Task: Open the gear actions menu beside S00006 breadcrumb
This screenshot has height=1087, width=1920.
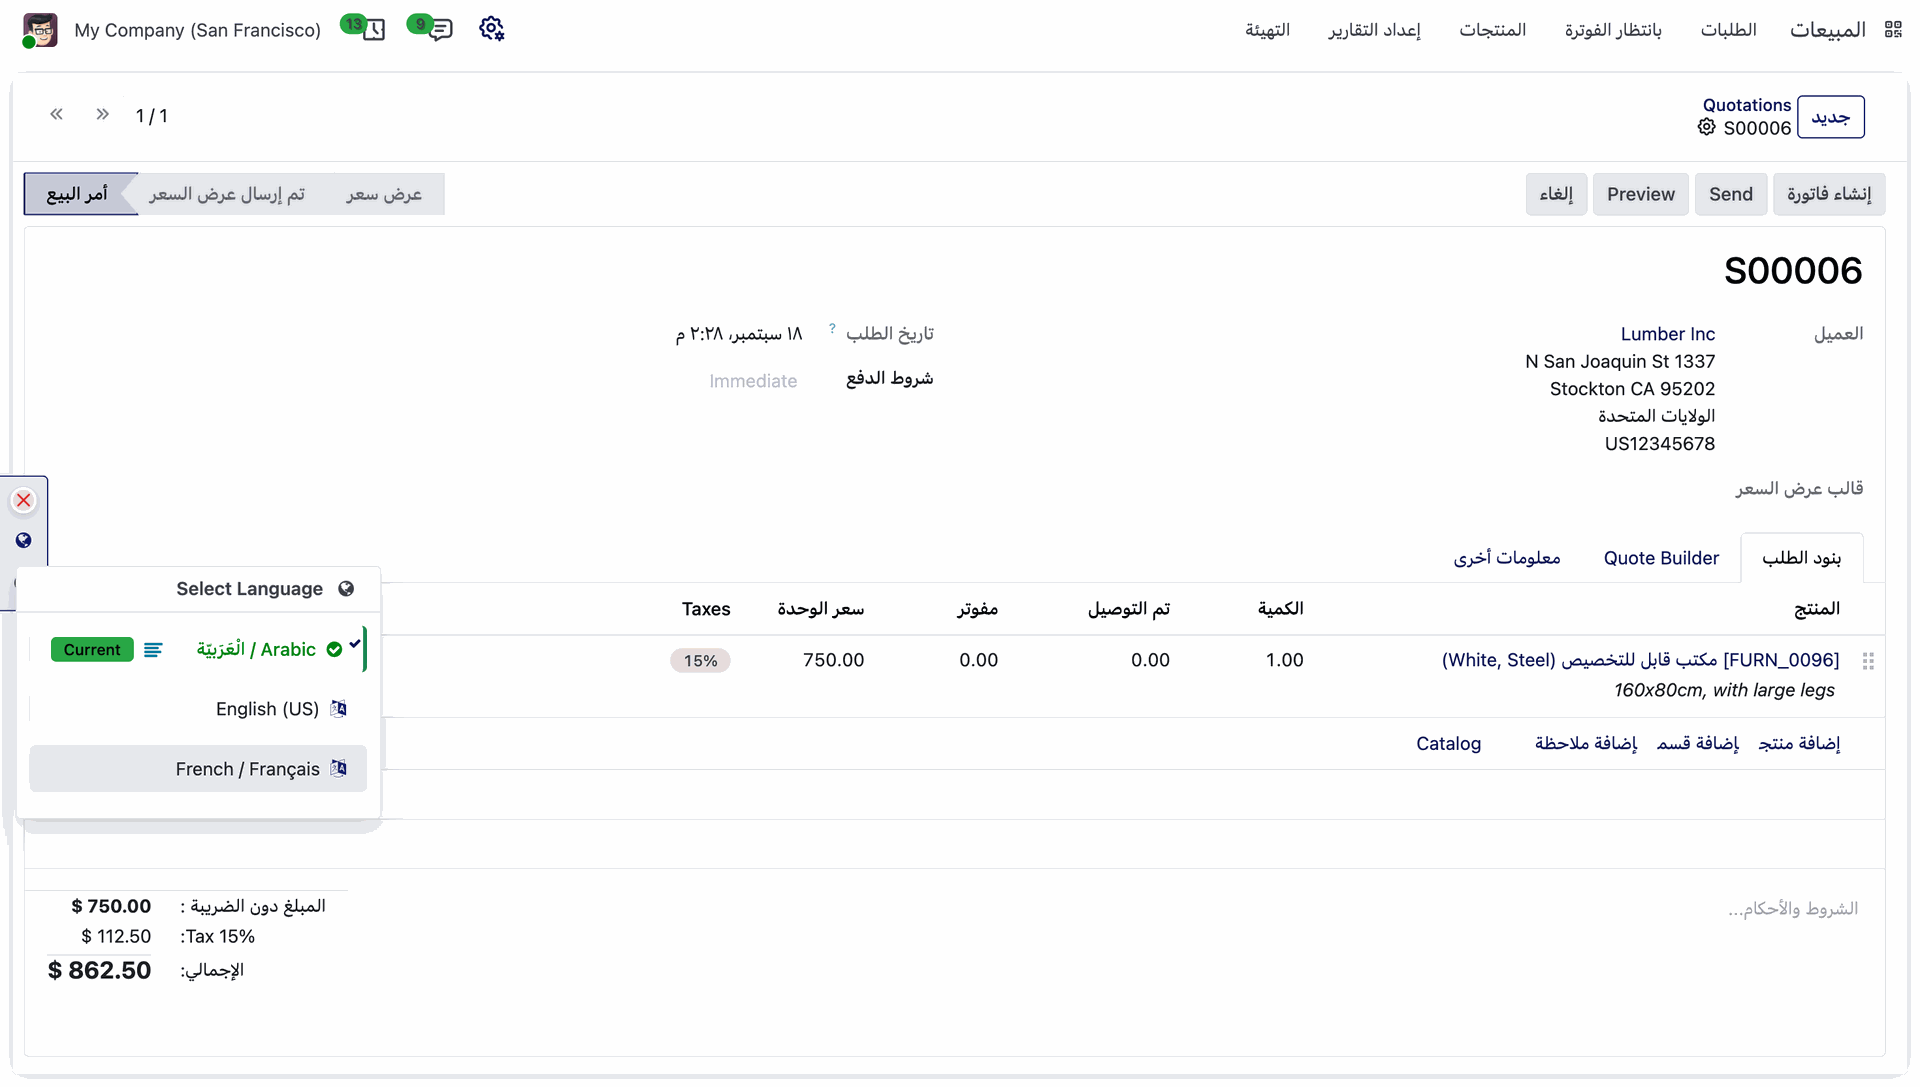Action: (x=1706, y=127)
